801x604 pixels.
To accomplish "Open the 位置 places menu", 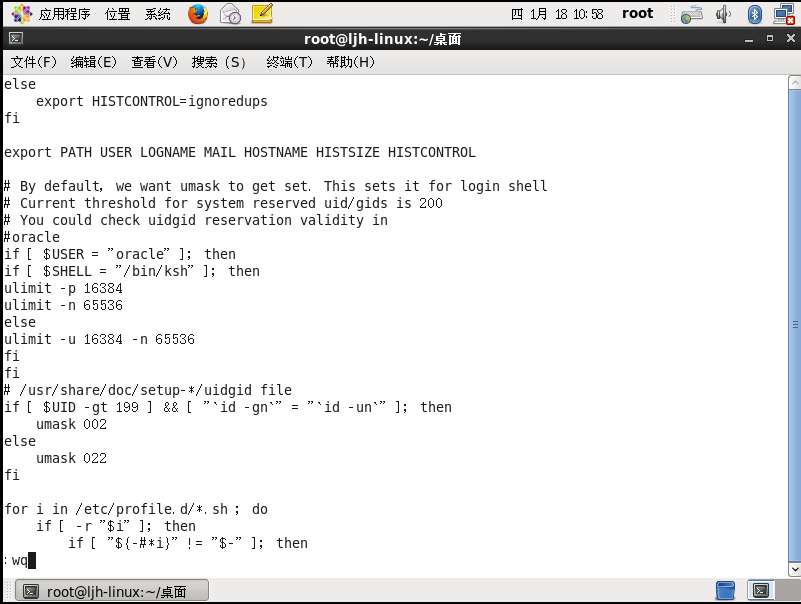I will pos(117,14).
